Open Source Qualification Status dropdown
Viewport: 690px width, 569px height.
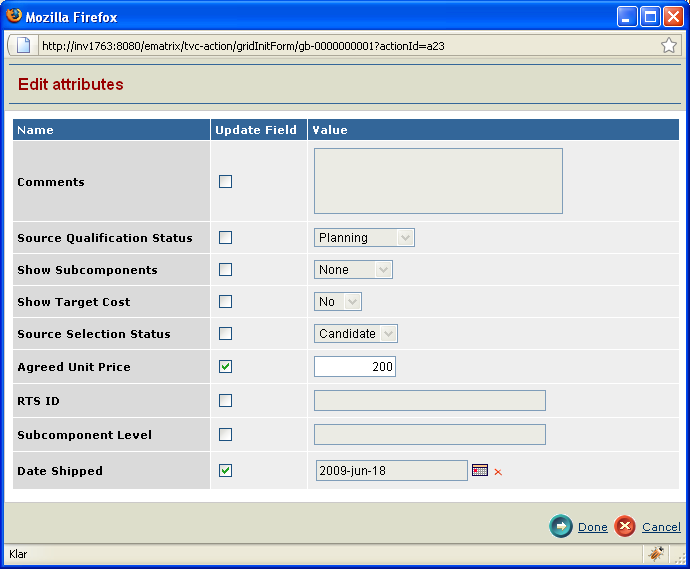[x=364, y=238]
